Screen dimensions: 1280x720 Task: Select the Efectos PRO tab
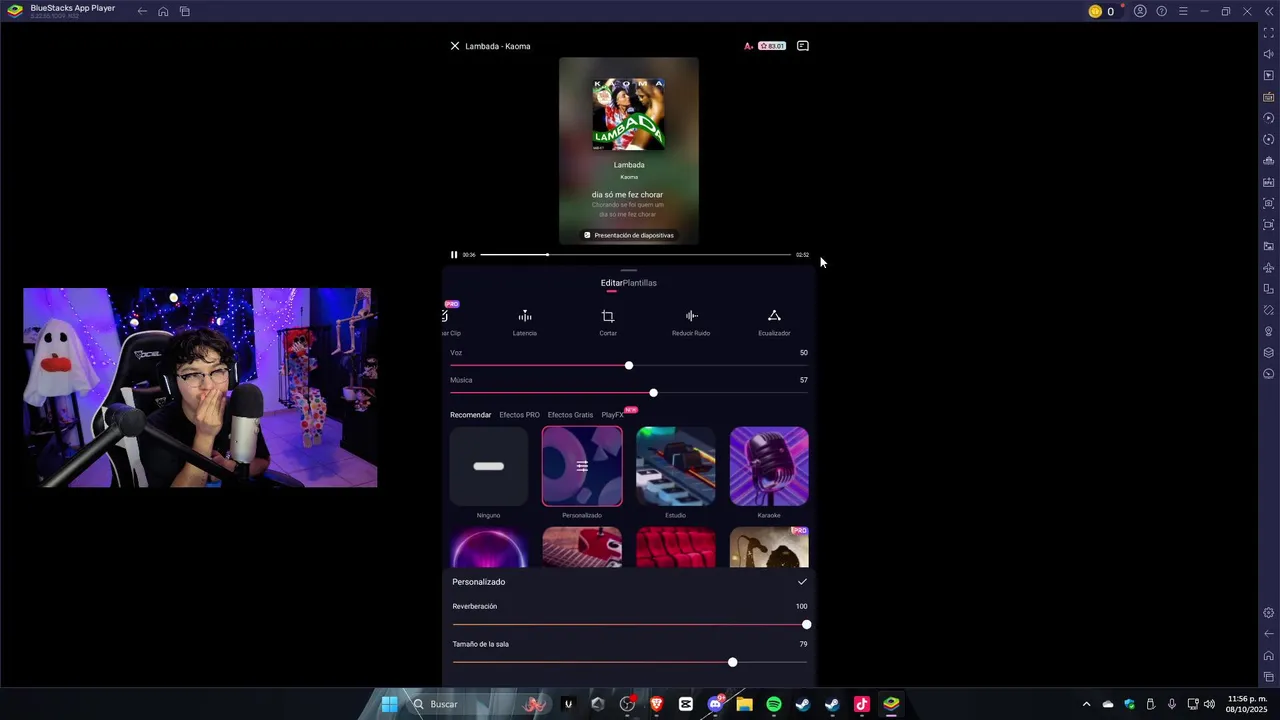click(520, 415)
